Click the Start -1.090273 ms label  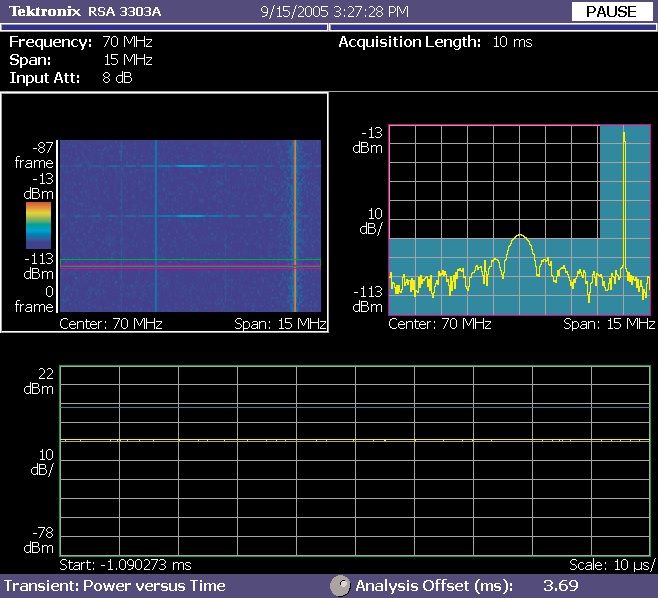pyautogui.click(x=125, y=564)
